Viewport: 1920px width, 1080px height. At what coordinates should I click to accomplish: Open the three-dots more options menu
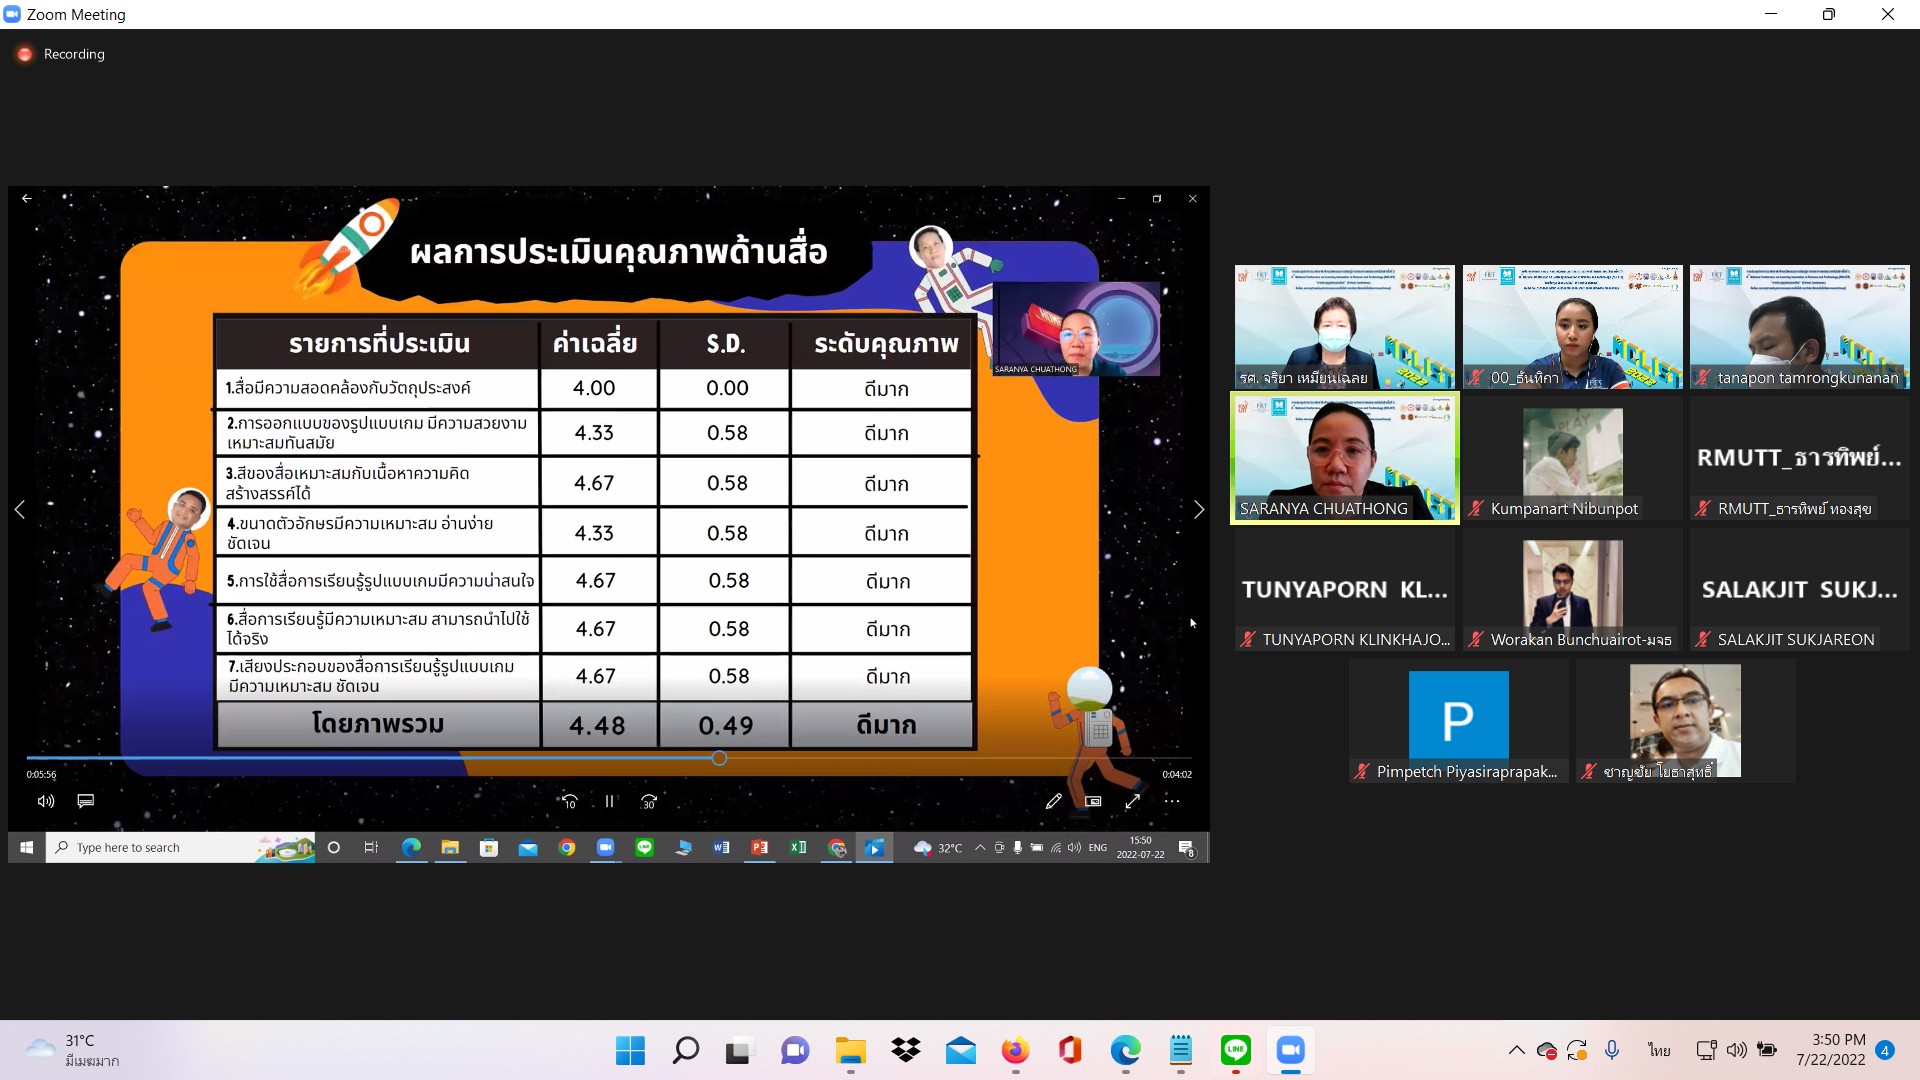[1172, 801]
